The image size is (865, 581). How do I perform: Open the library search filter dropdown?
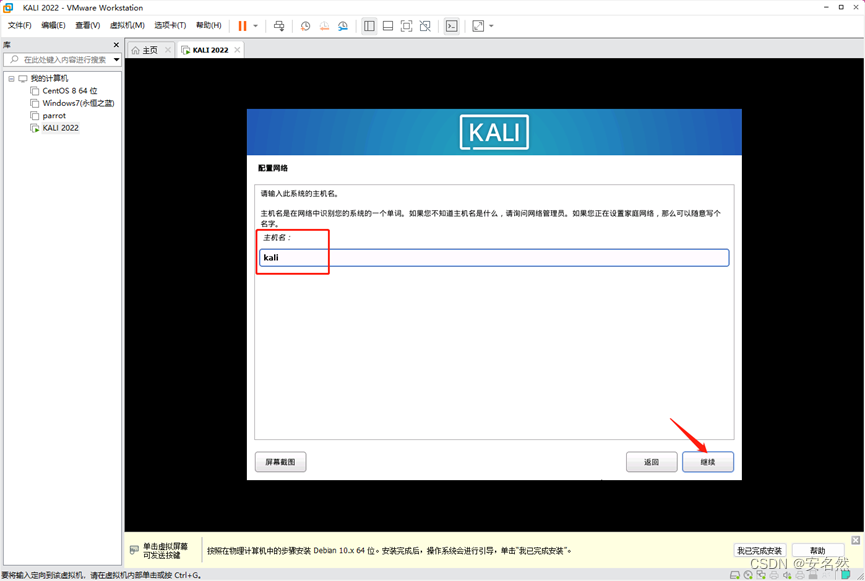(116, 60)
